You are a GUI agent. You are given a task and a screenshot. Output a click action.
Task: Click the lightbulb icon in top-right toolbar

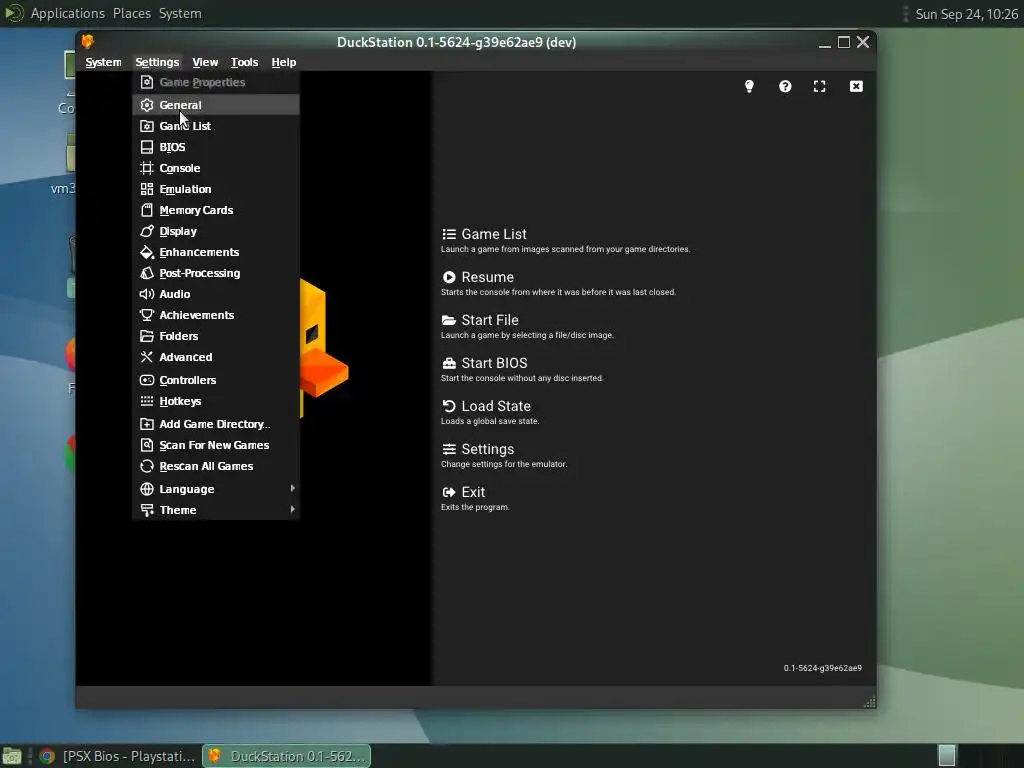point(749,86)
